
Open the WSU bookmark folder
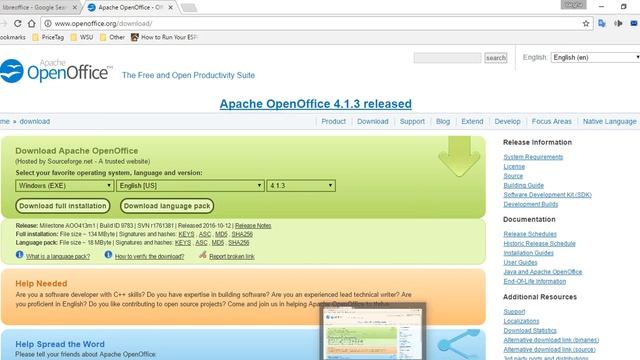click(x=82, y=37)
